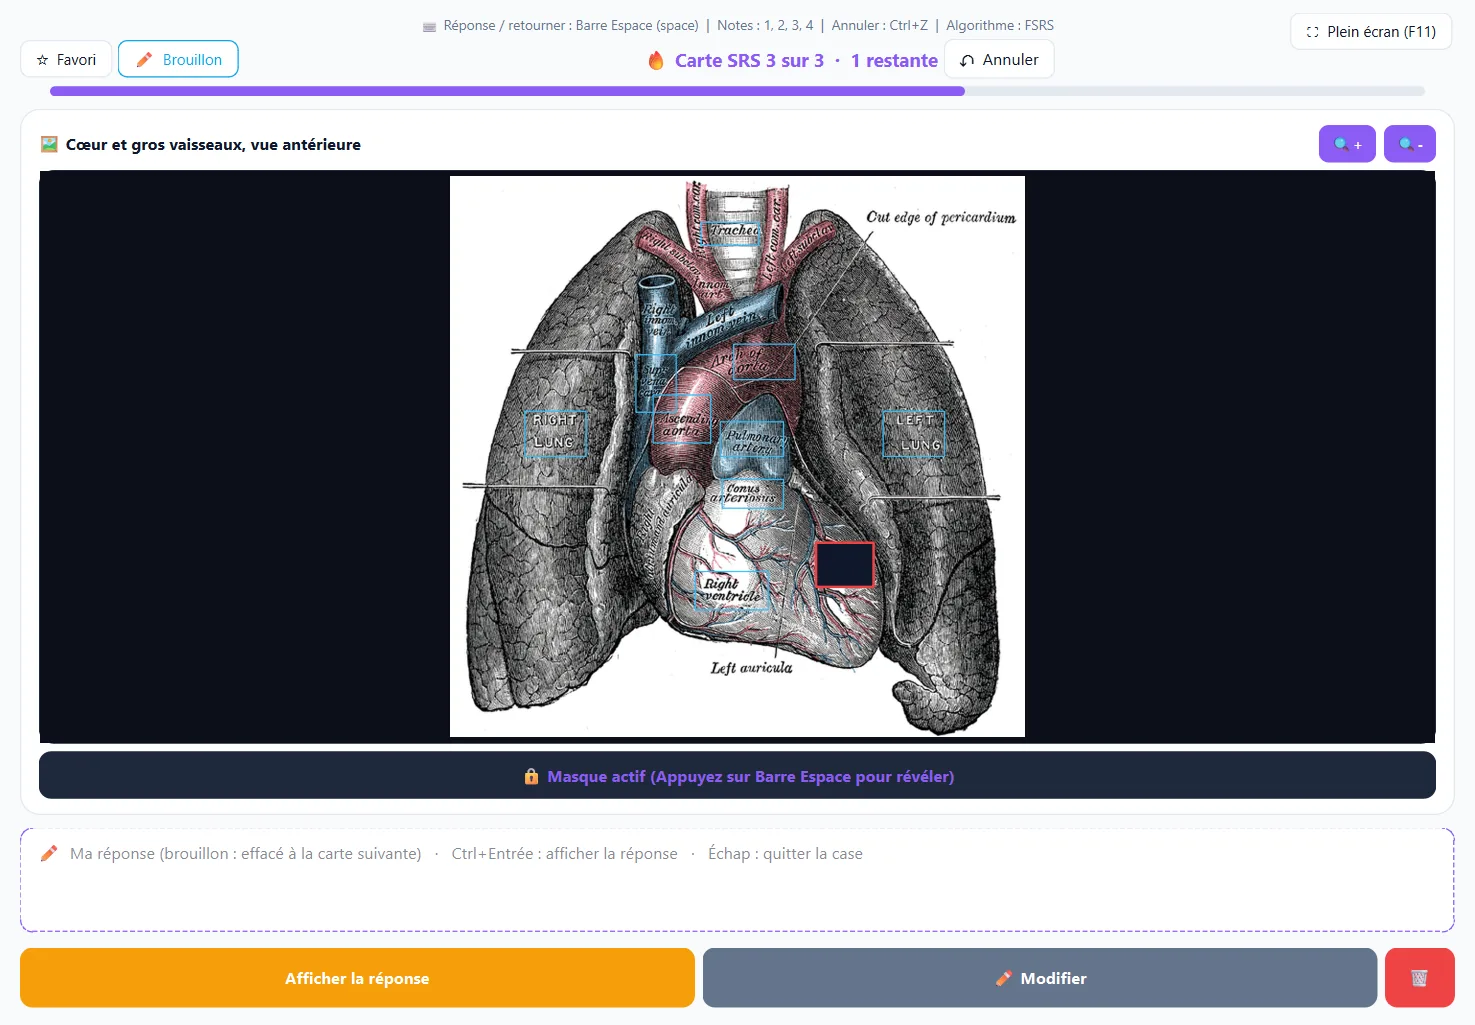
Task: Click the Pulmonary artery label box
Action: (x=753, y=441)
